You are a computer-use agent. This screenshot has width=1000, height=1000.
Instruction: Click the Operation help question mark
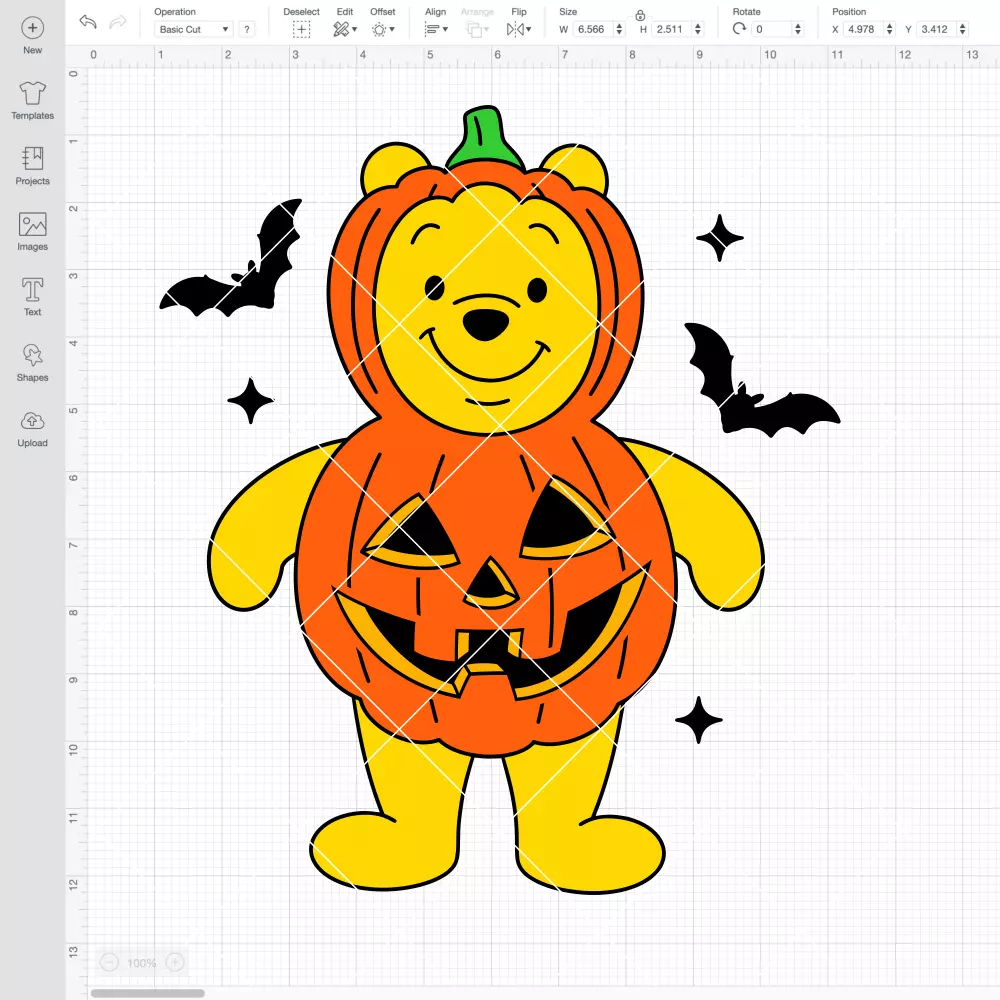click(247, 29)
